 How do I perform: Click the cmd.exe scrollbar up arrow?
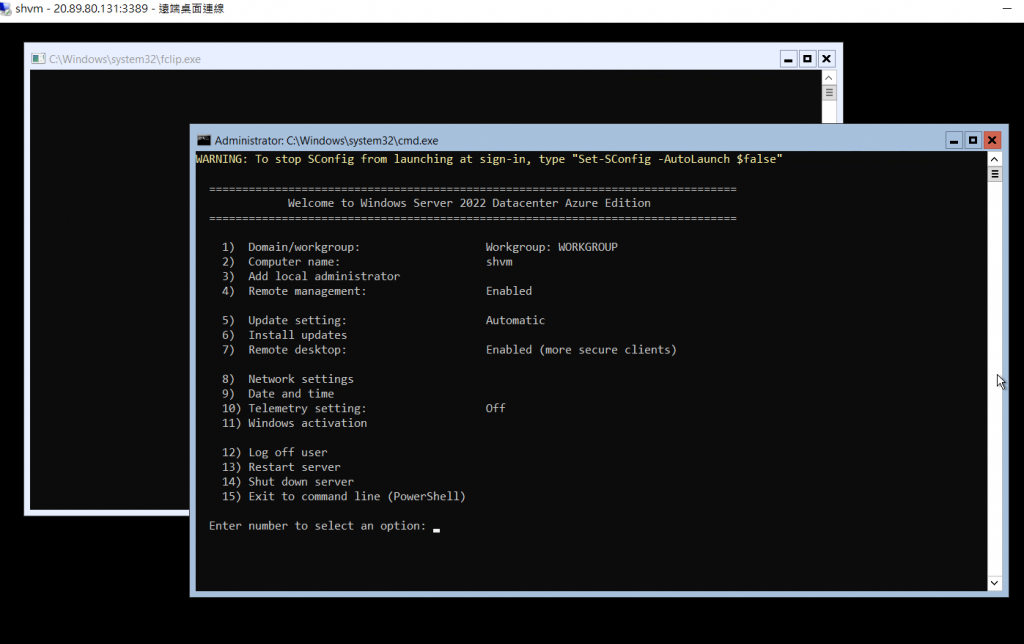pos(994,159)
